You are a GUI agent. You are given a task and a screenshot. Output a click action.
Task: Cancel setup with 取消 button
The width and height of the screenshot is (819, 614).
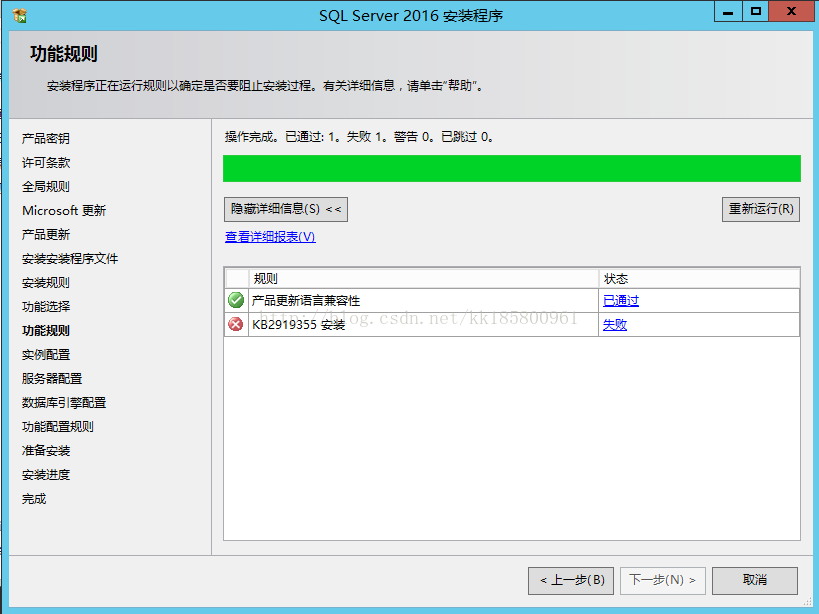pyautogui.click(x=755, y=581)
